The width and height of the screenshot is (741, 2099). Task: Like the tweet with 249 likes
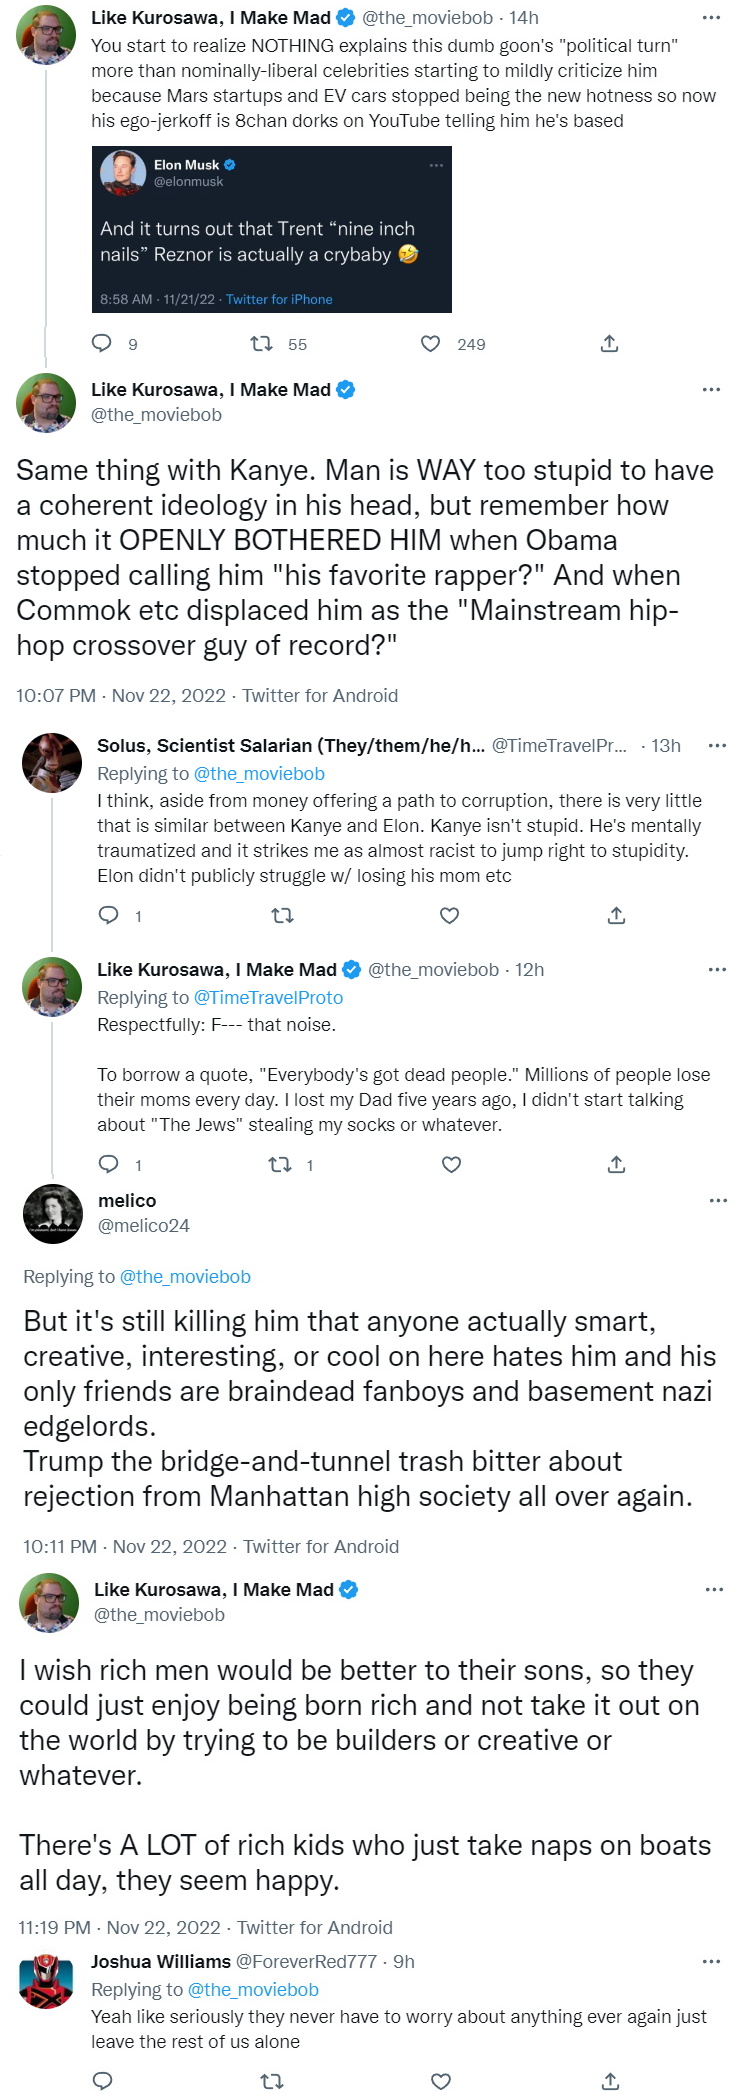(x=431, y=344)
